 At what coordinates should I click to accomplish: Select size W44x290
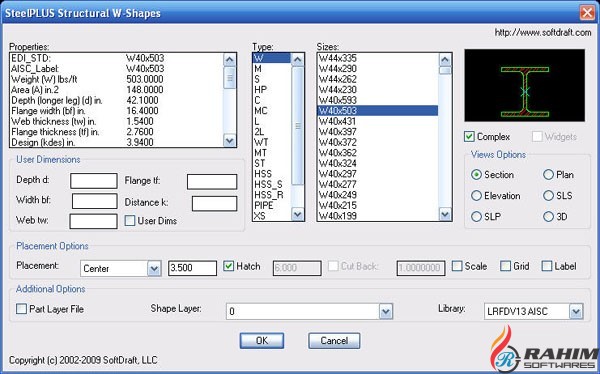coord(378,69)
